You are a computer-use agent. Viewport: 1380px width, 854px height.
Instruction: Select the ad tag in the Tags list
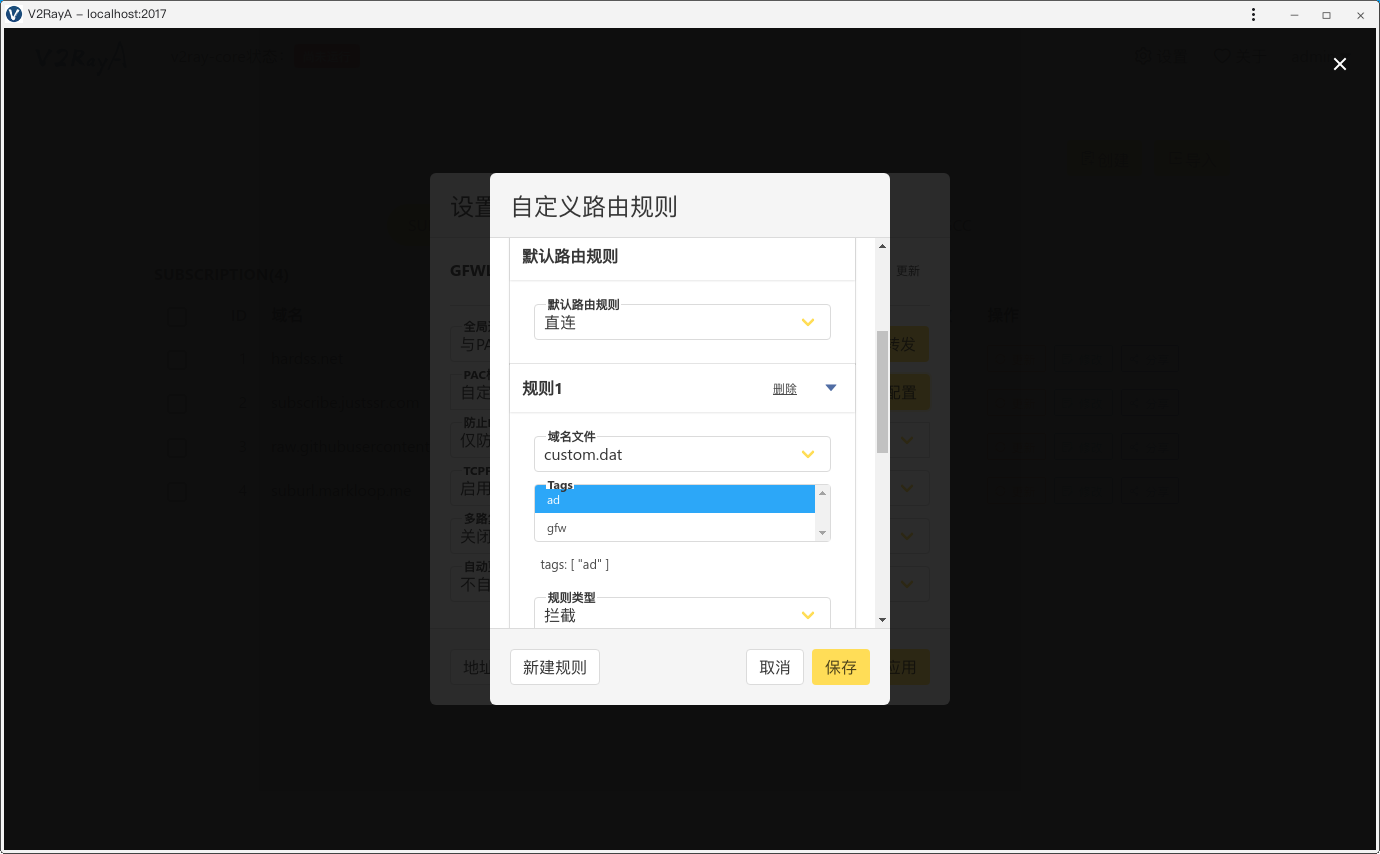[675, 499]
